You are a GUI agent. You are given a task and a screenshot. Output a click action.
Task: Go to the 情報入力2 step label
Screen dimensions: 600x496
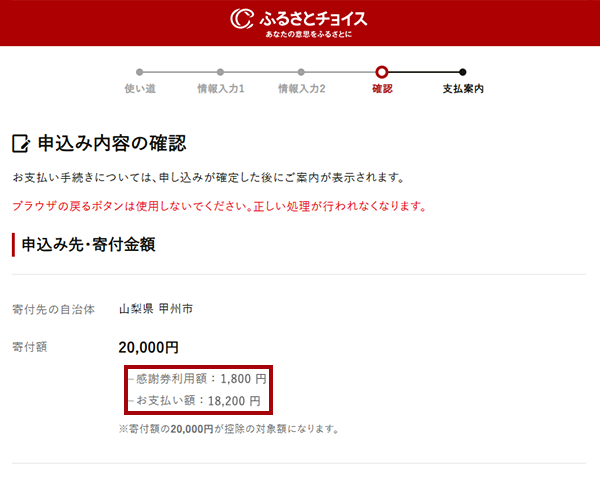301,89
